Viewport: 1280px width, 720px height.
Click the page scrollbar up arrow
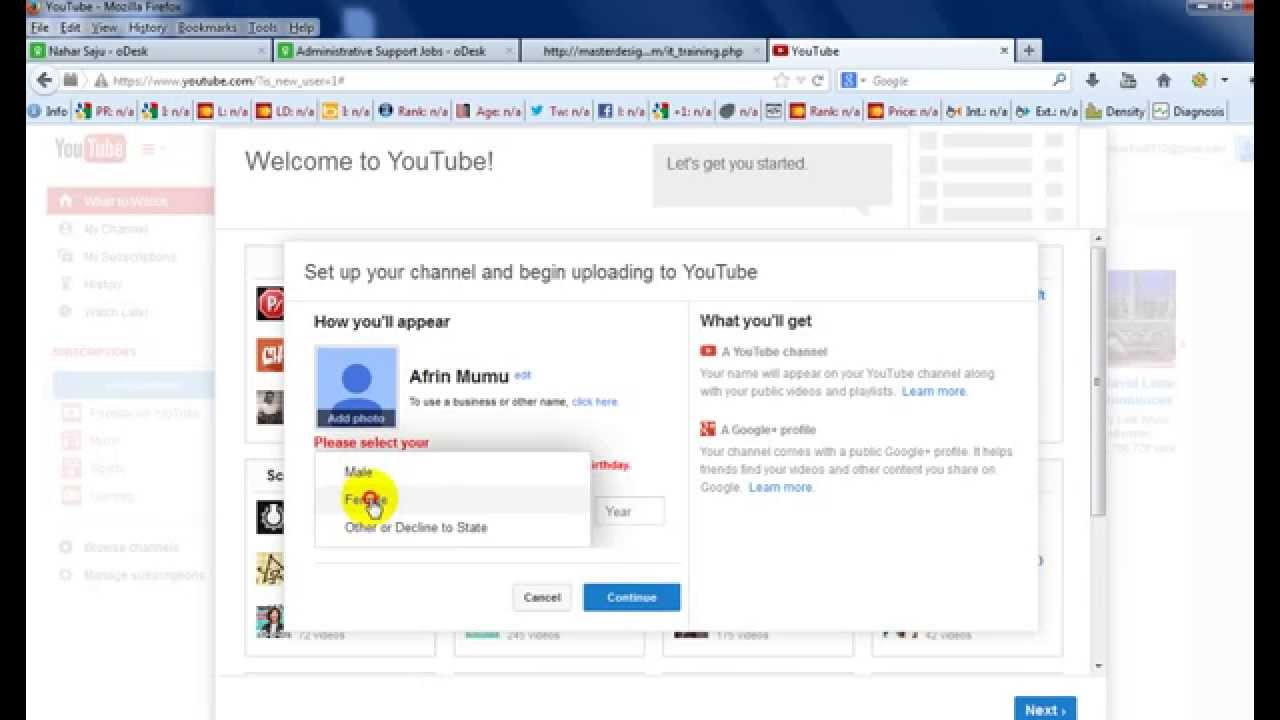point(1099,239)
